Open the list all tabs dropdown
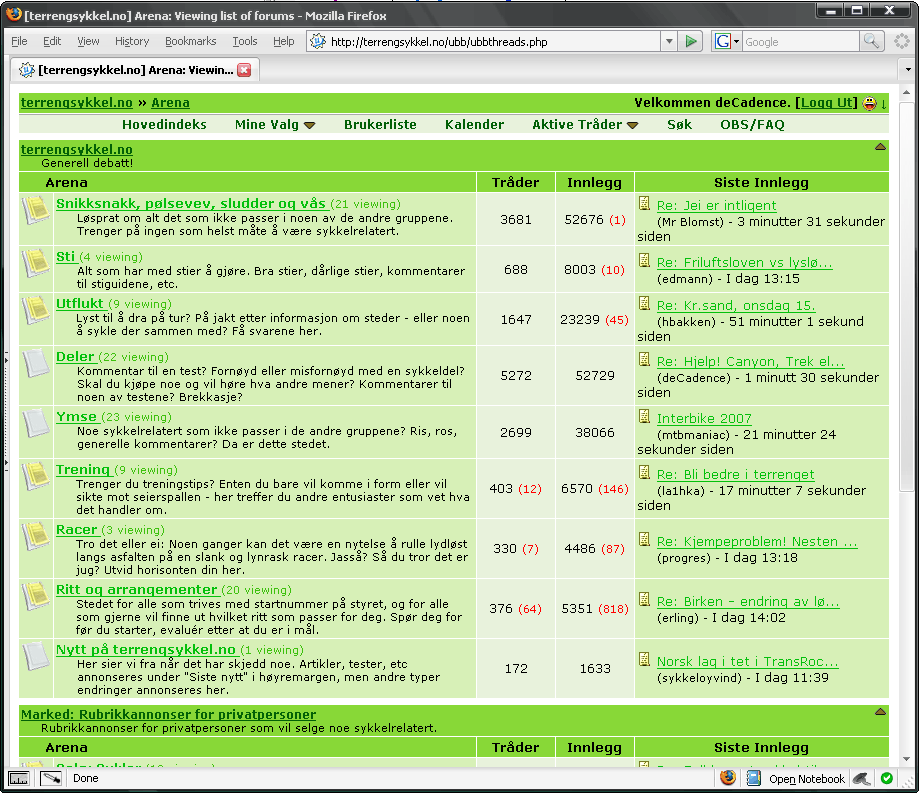 pyautogui.click(x=908, y=70)
